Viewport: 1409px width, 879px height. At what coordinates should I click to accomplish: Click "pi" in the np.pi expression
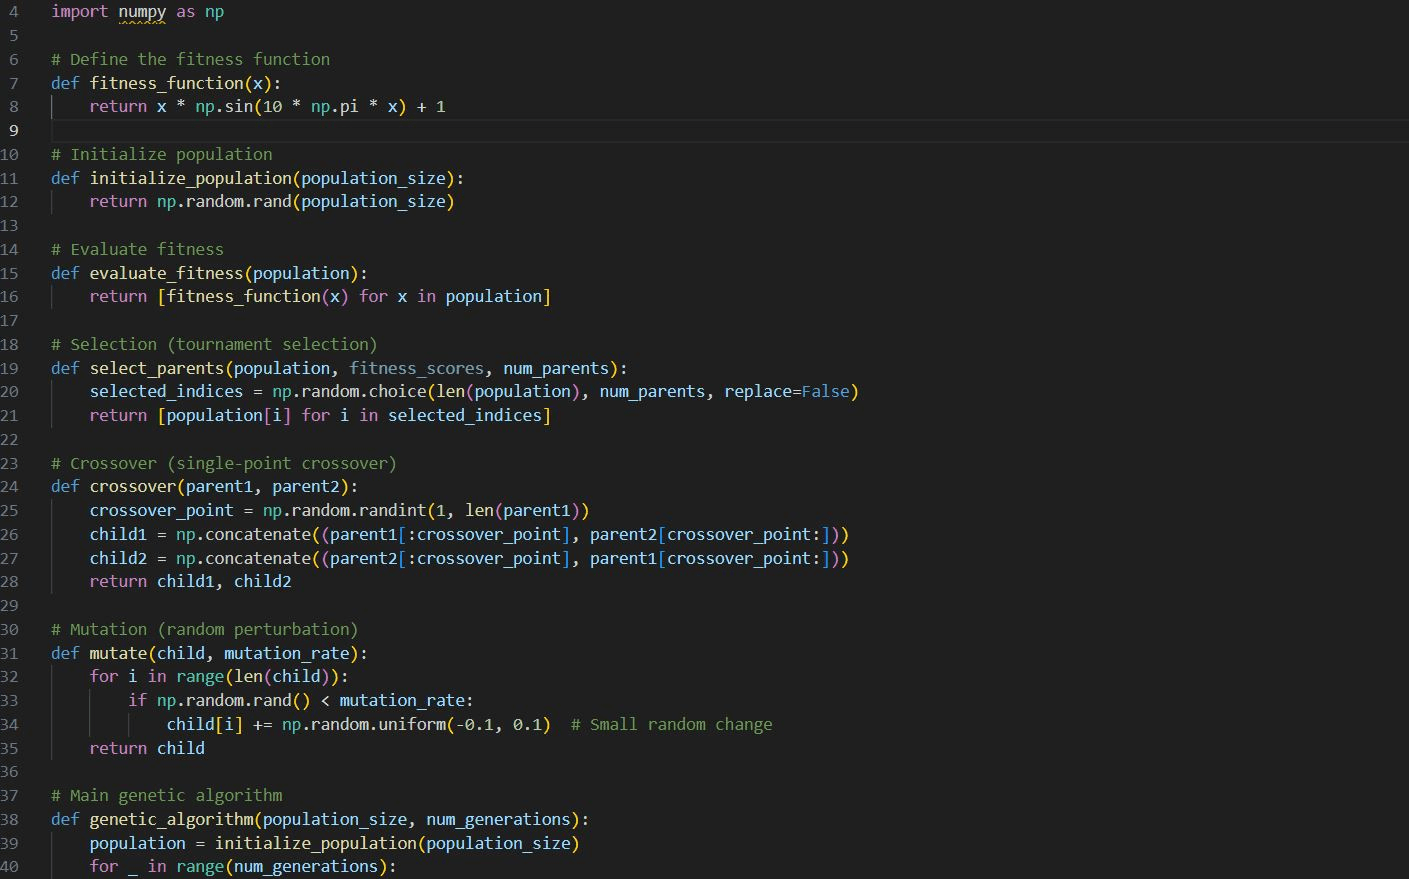(x=349, y=106)
